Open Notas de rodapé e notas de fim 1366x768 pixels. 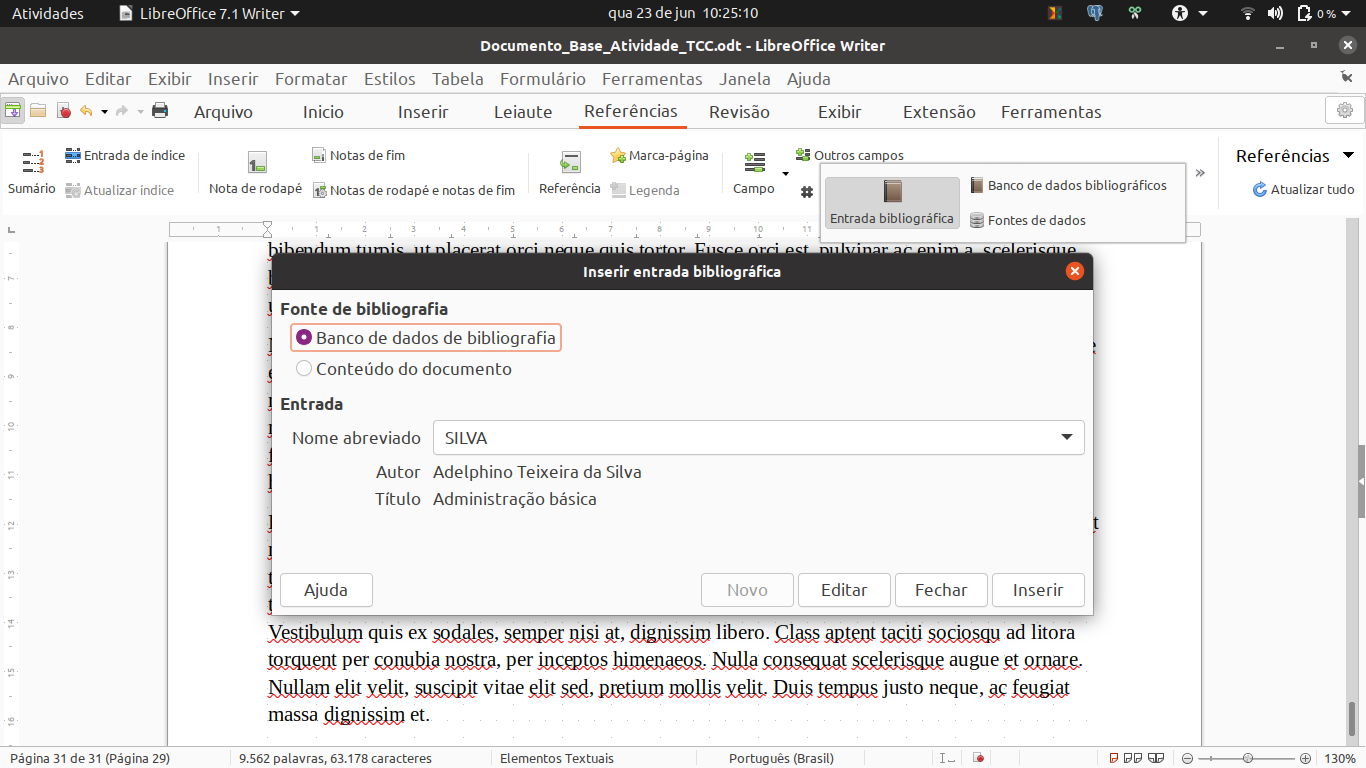tap(413, 190)
